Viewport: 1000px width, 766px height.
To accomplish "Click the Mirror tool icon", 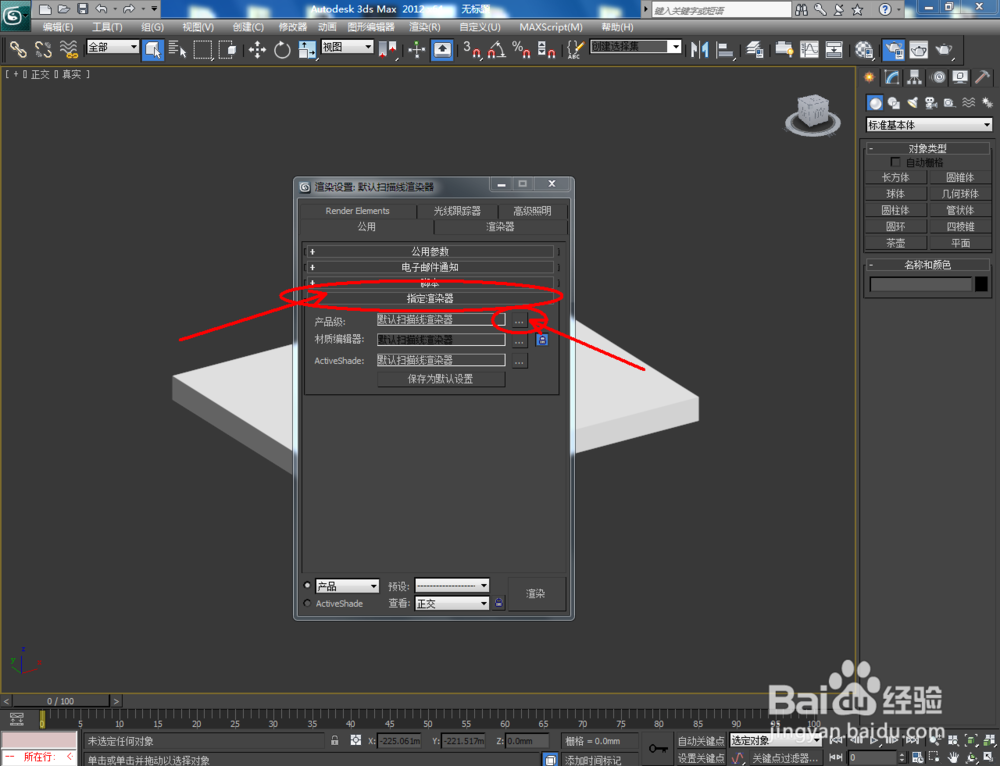I will [x=700, y=49].
